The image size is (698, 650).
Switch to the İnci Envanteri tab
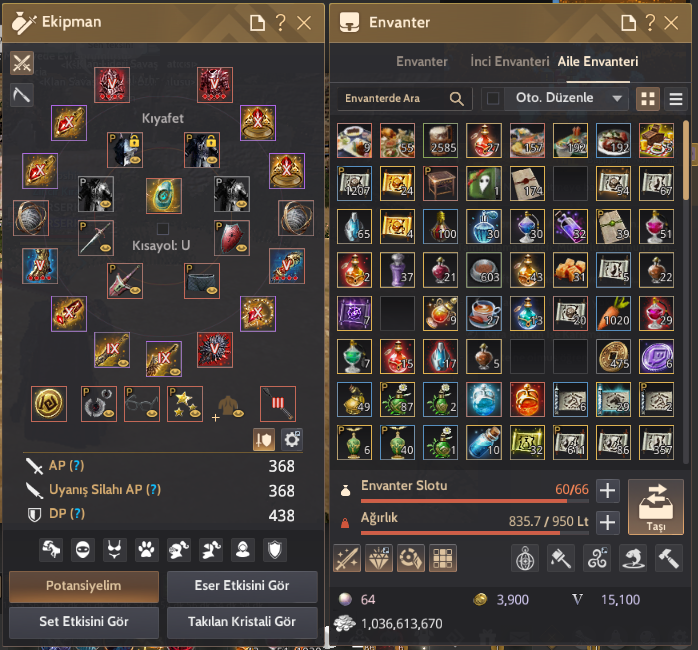click(510, 61)
